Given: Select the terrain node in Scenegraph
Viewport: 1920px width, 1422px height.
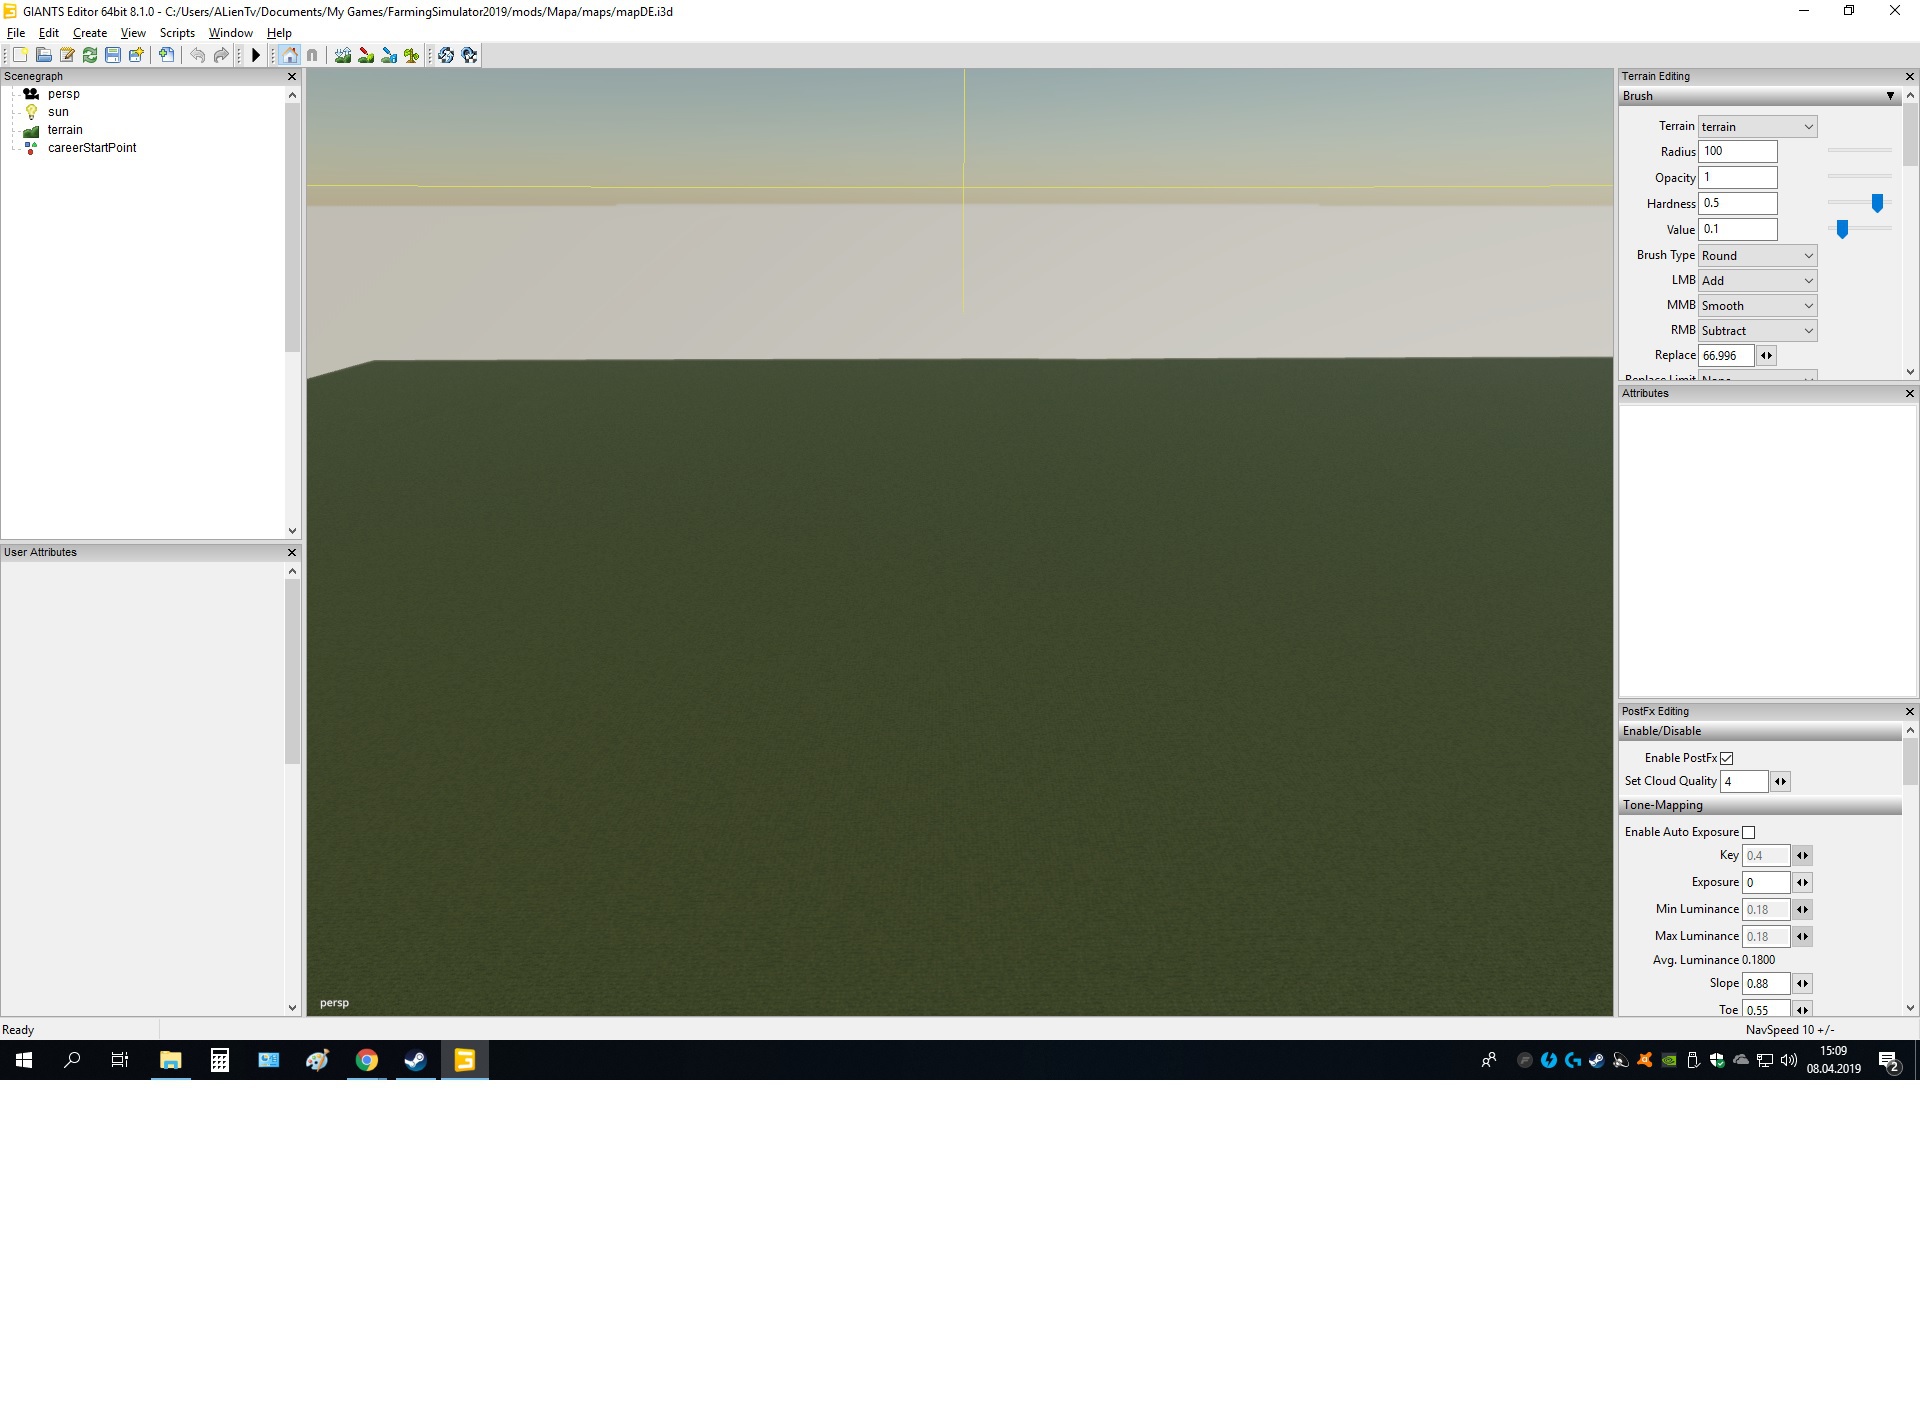Looking at the screenshot, I should coord(65,130).
